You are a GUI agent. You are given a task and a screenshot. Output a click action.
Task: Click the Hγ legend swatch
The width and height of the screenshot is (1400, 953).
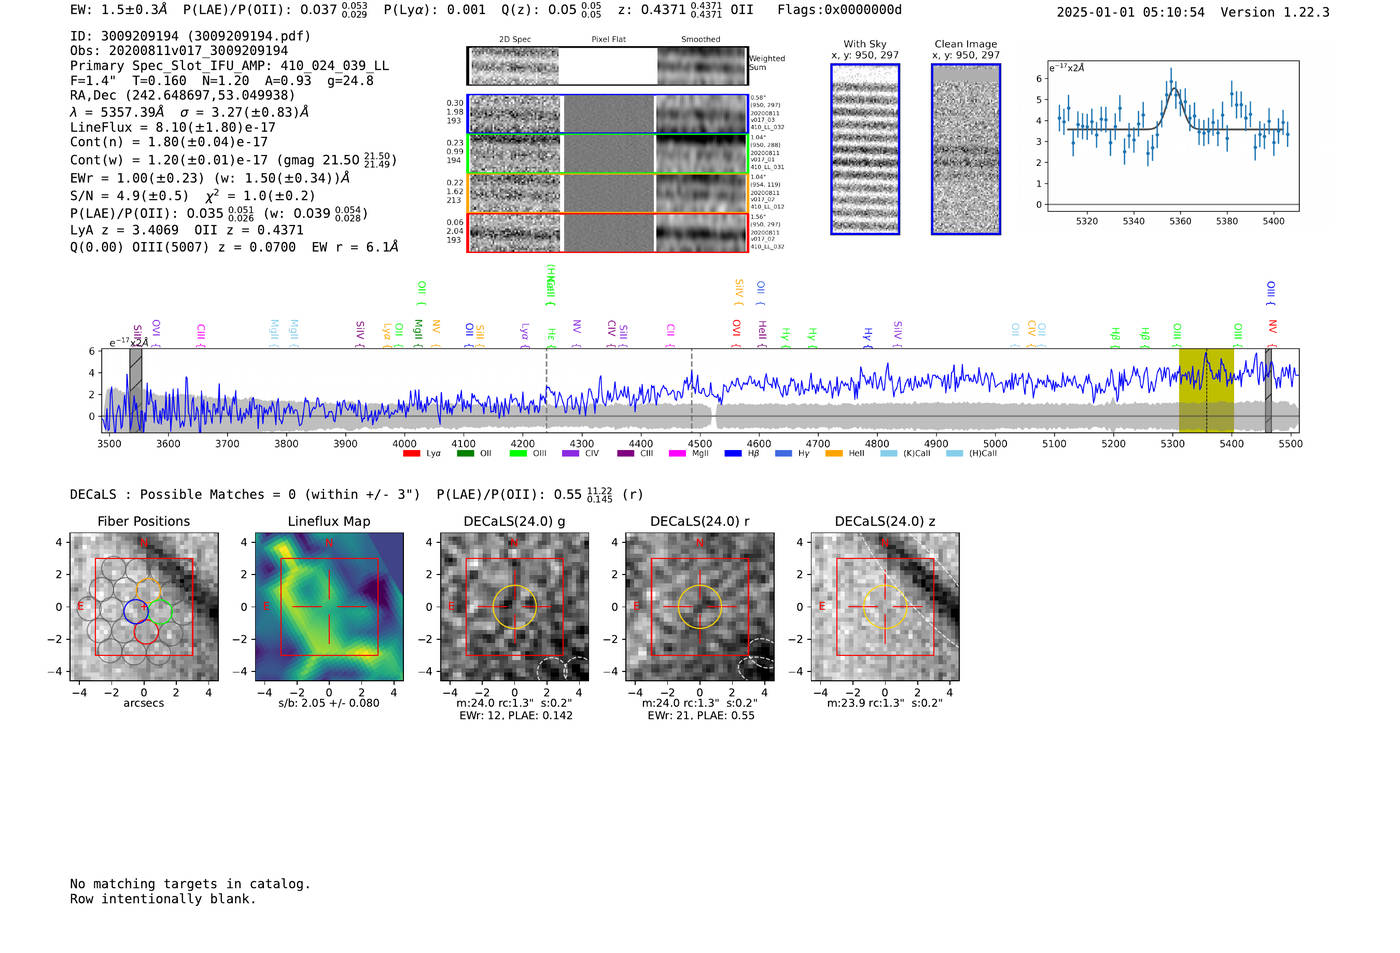[x=783, y=454]
